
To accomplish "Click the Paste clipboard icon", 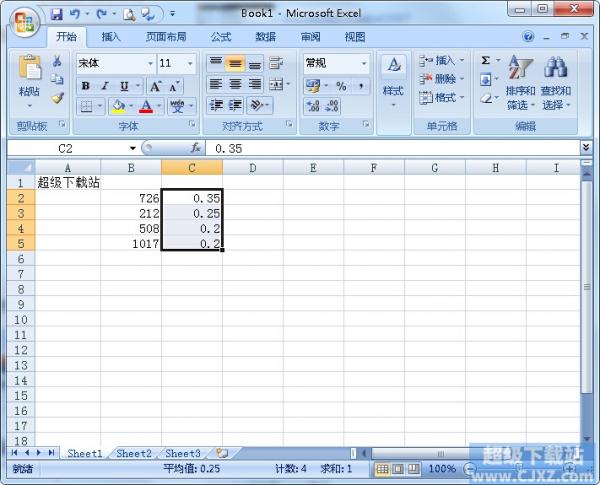I will pos(29,69).
